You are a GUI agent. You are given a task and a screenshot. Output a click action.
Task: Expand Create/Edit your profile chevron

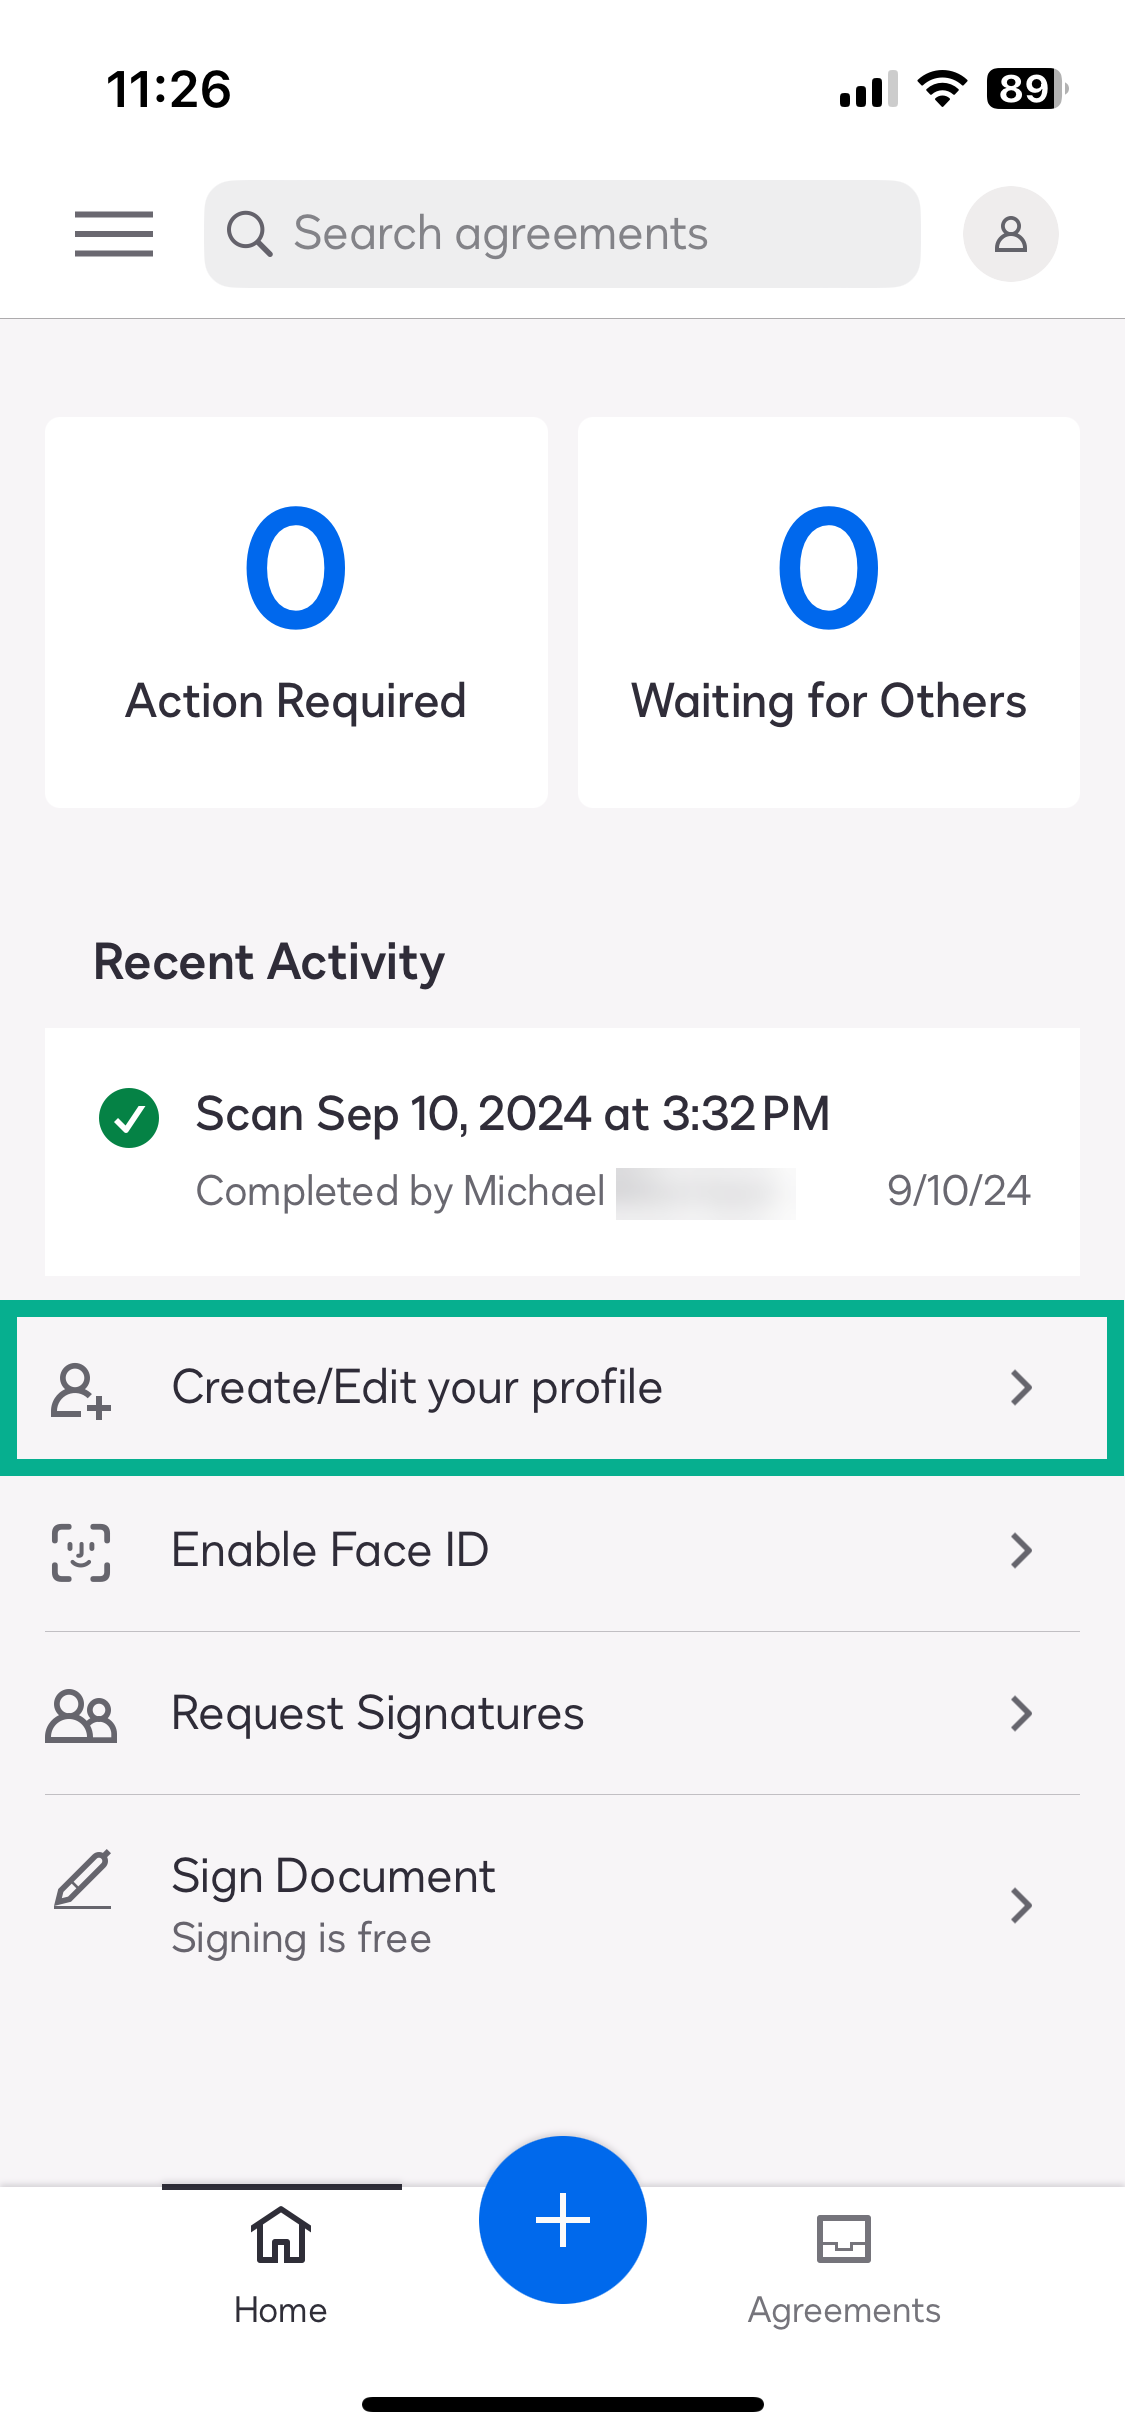tap(1021, 1388)
